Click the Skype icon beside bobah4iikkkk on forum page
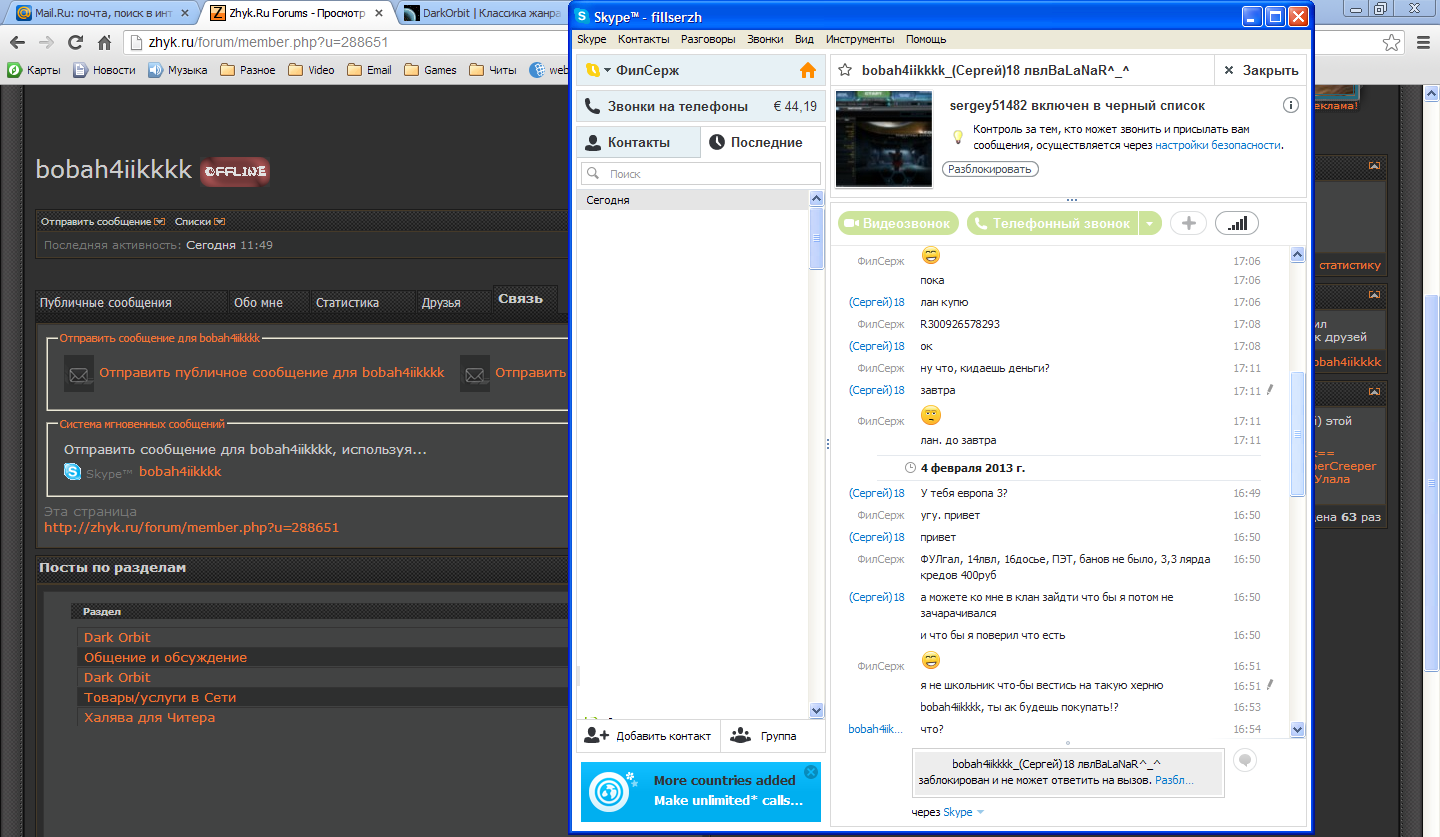Viewport: 1440px width, 837px height. (x=73, y=472)
